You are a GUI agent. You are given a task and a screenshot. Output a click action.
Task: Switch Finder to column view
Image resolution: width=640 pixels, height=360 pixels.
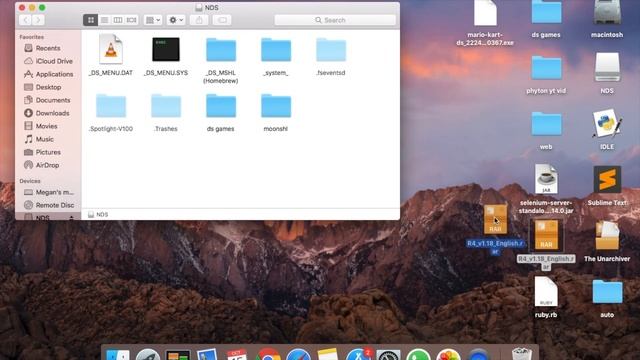pyautogui.click(x=118, y=20)
